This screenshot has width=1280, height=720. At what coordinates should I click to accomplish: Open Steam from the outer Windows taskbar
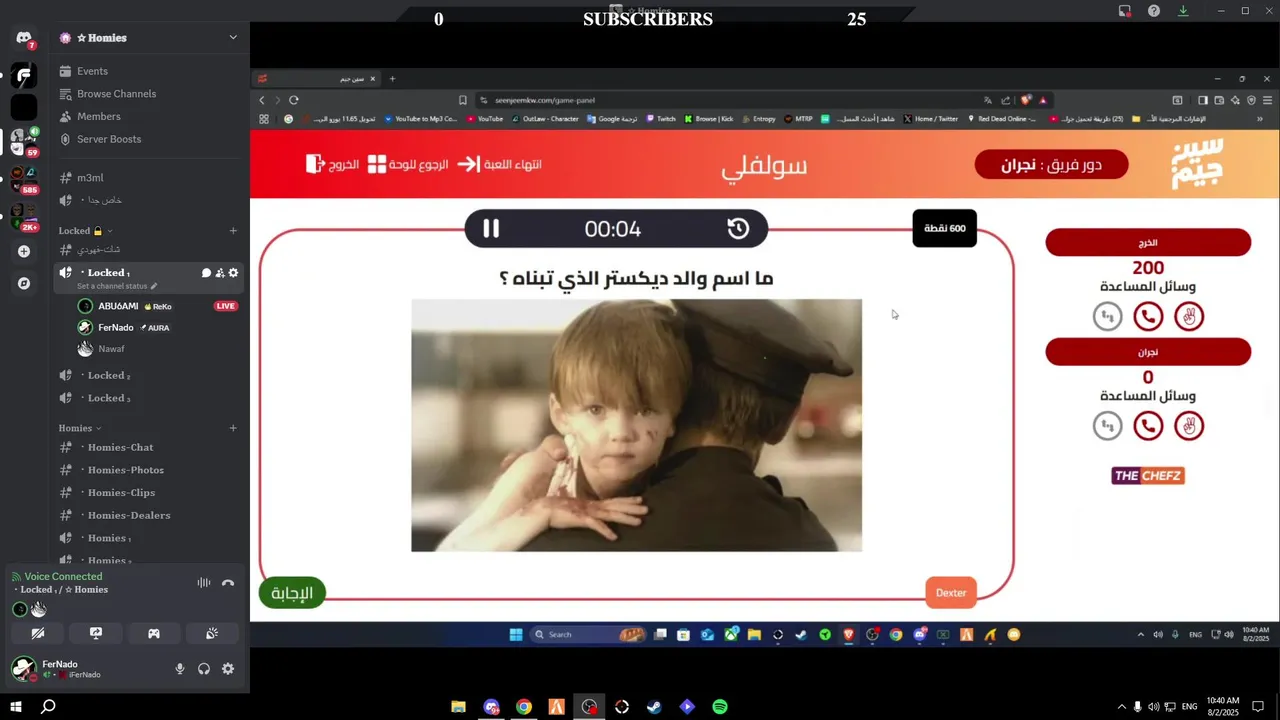coord(654,707)
